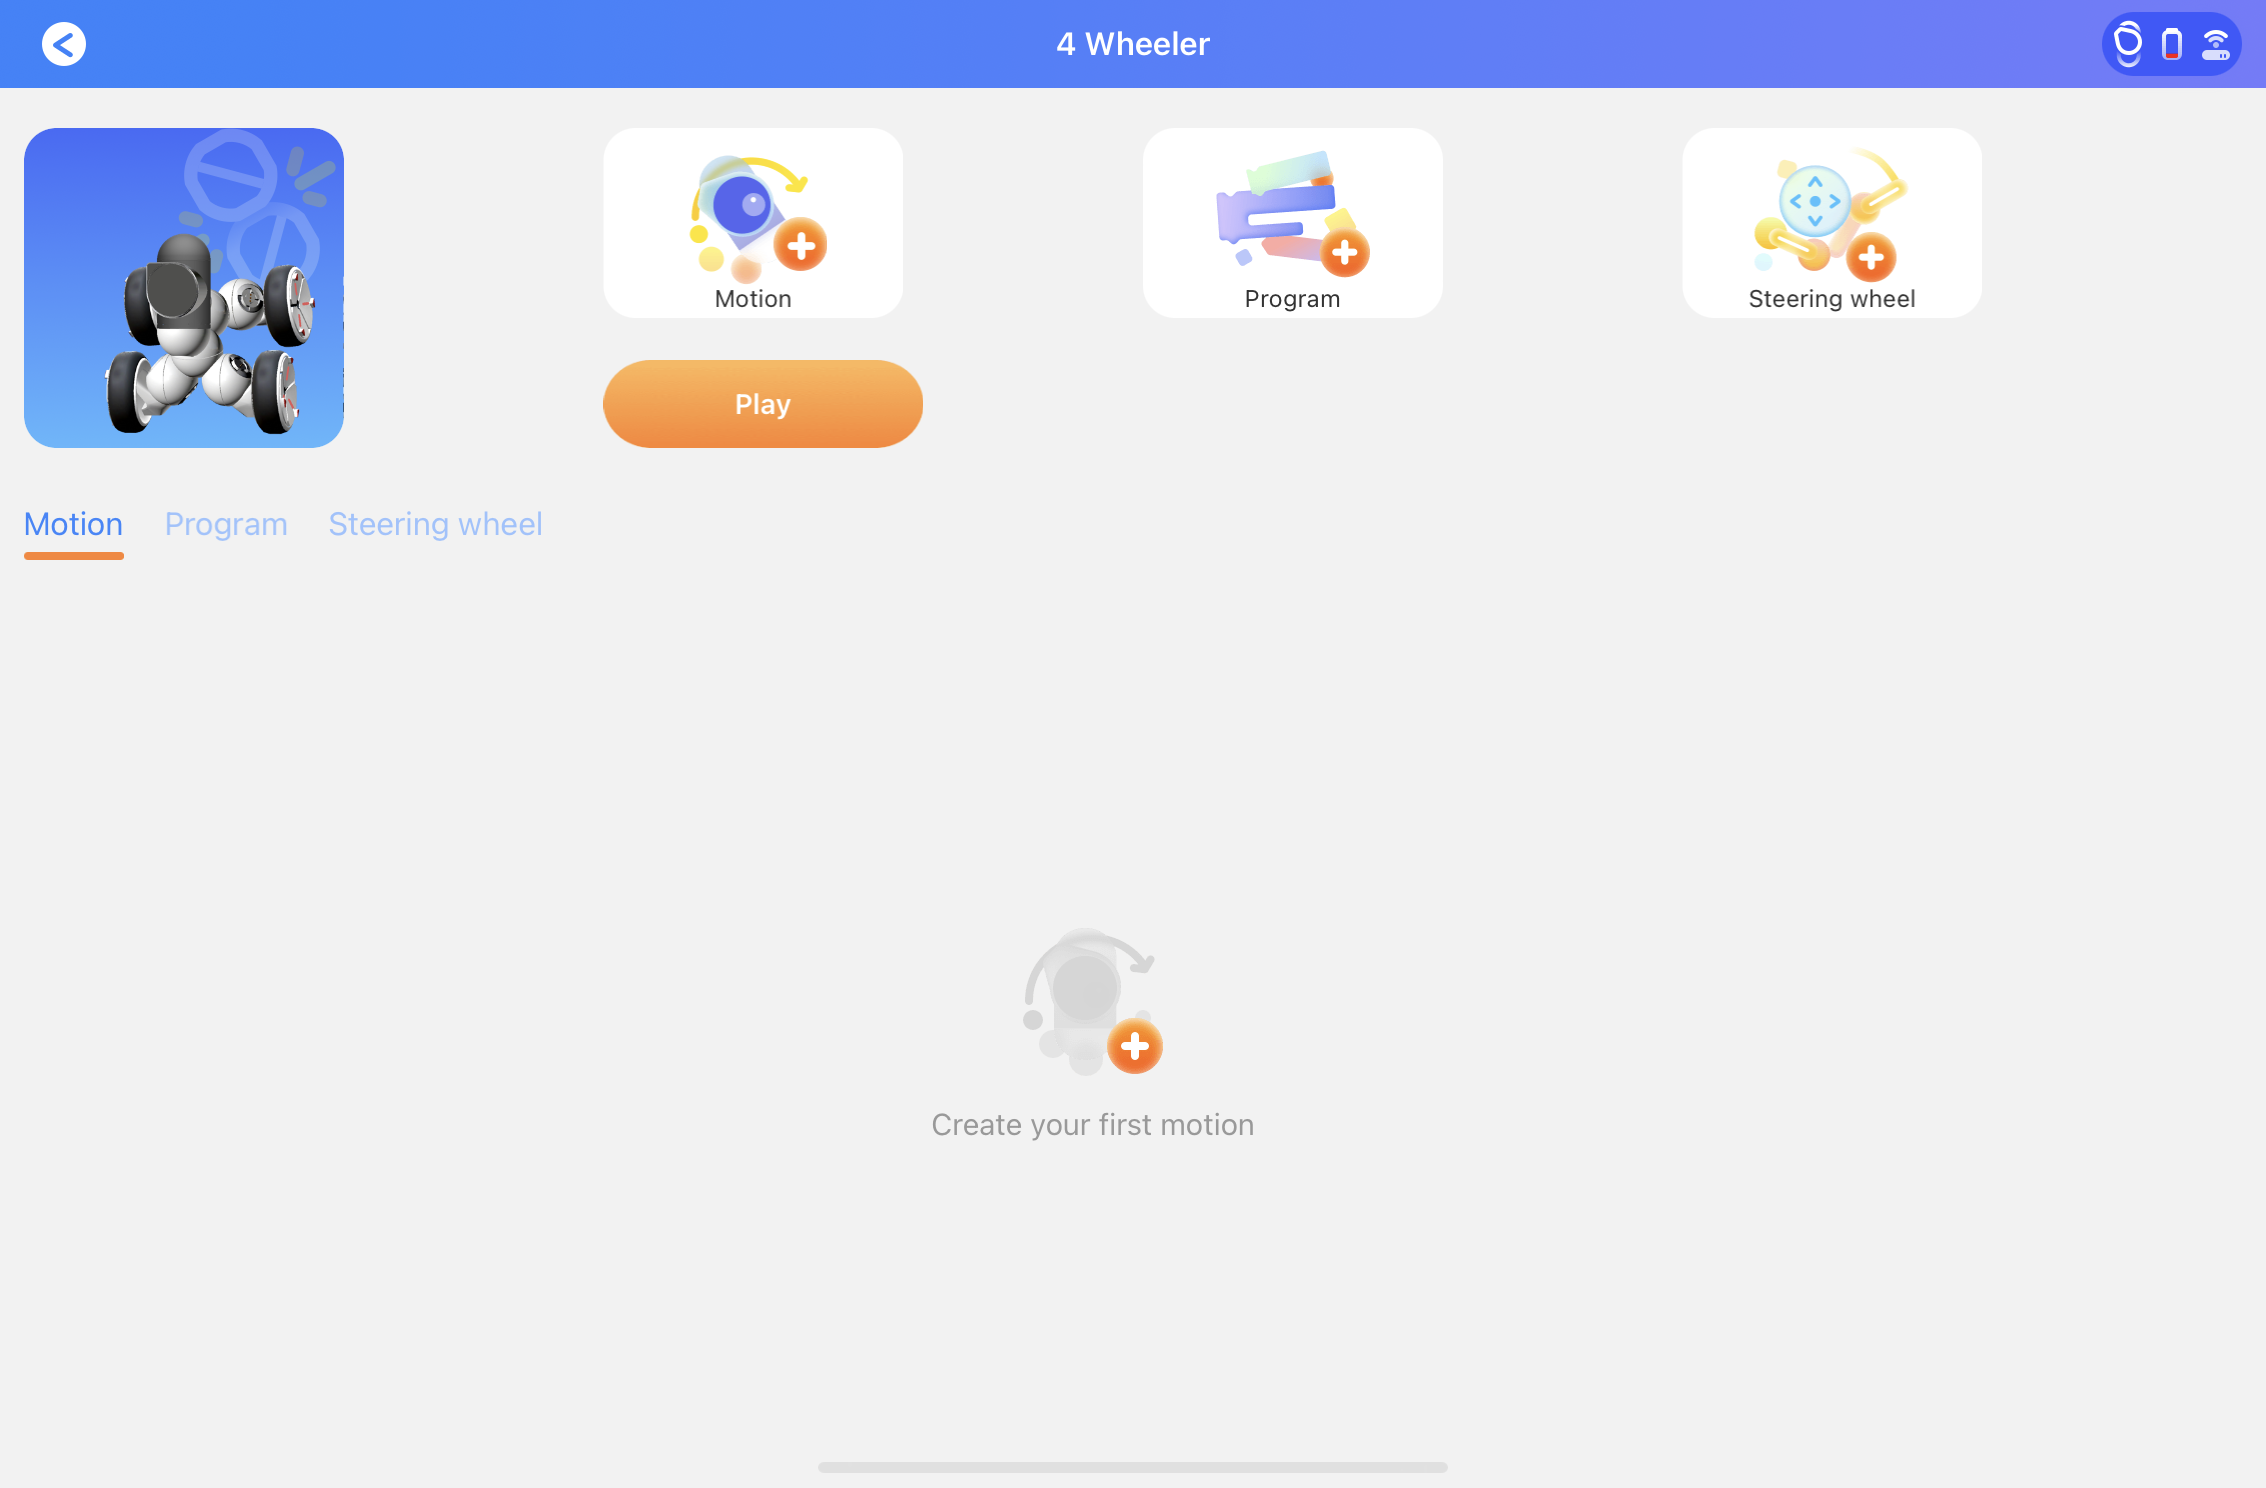This screenshot has height=1488, width=2266.
Task: Select the Steering wheel tab
Action: (433, 523)
